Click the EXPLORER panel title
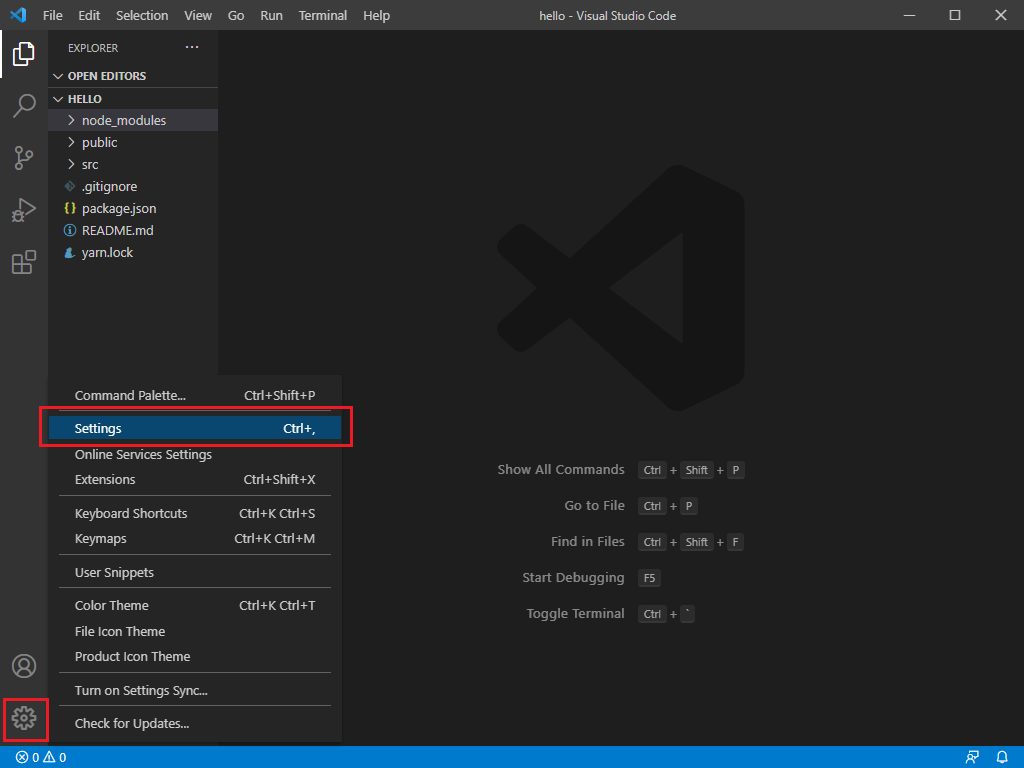The width and height of the screenshot is (1024, 768). click(93, 48)
